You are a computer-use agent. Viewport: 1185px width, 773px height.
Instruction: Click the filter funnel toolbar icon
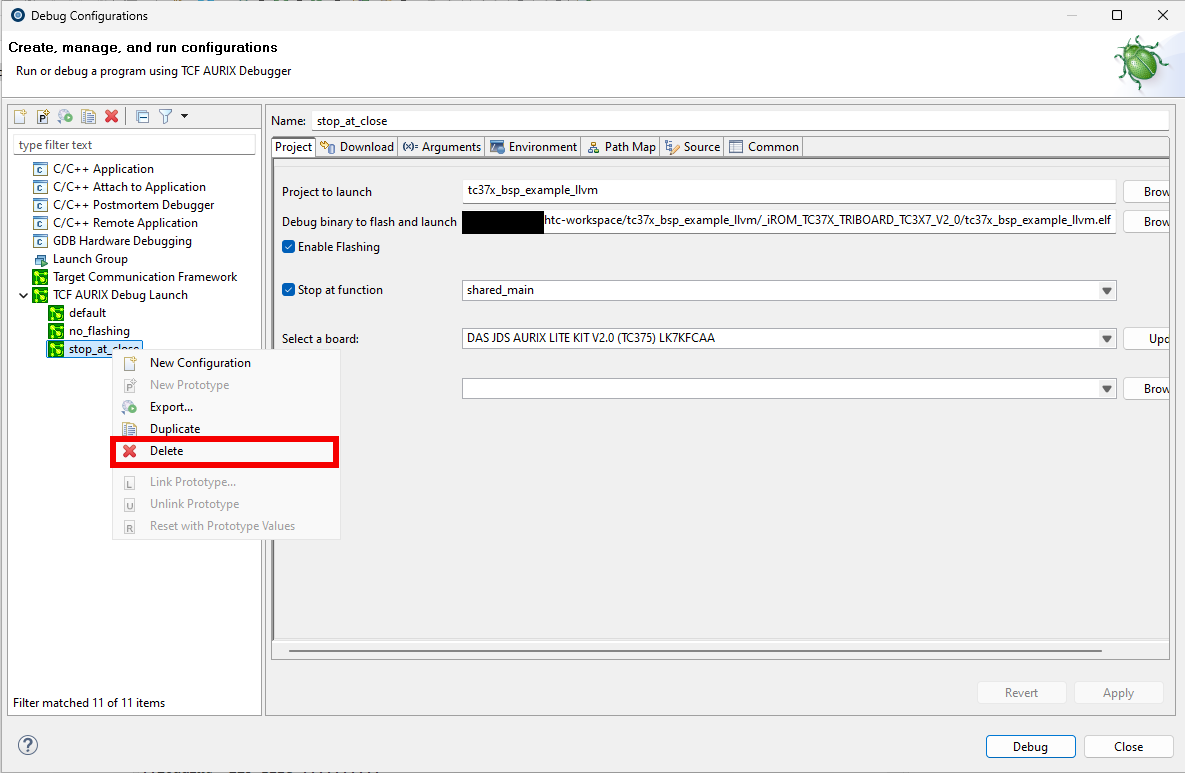(x=166, y=116)
